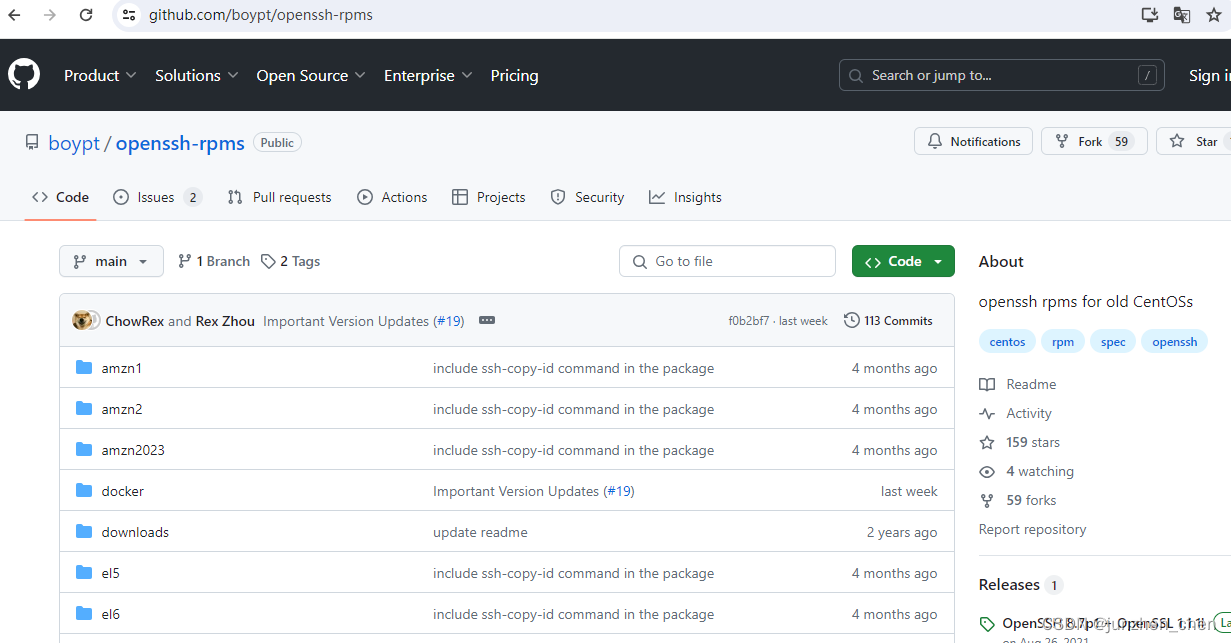Switch to the Pull requests tab
The image size is (1231, 643).
279,197
